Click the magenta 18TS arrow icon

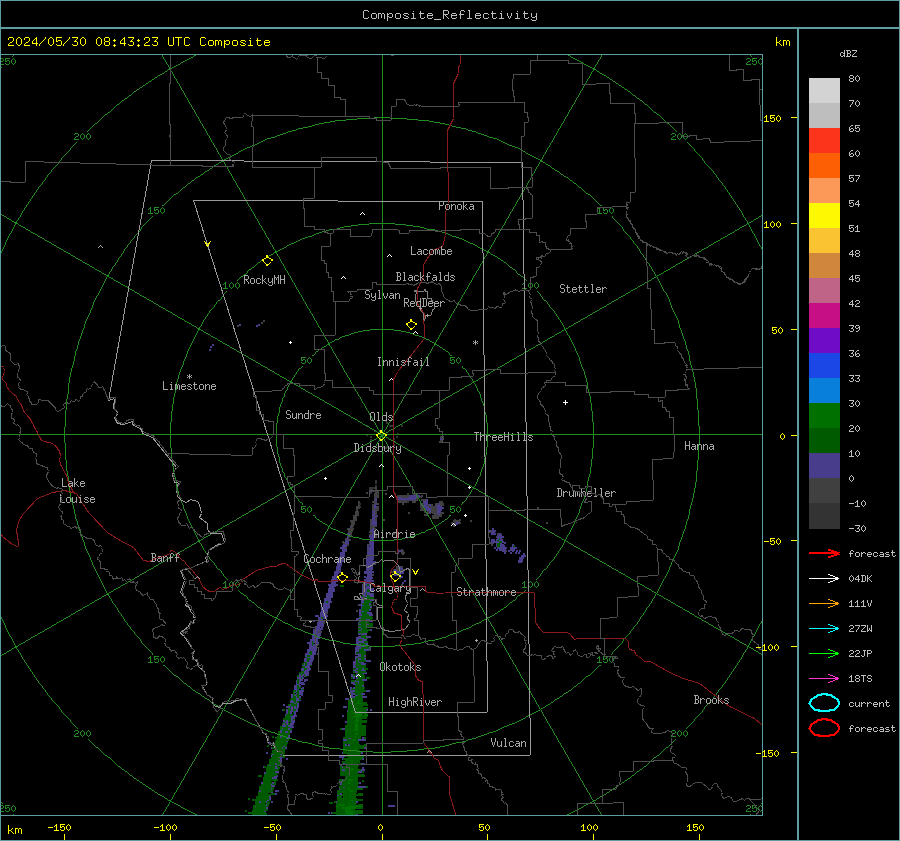[x=824, y=679]
